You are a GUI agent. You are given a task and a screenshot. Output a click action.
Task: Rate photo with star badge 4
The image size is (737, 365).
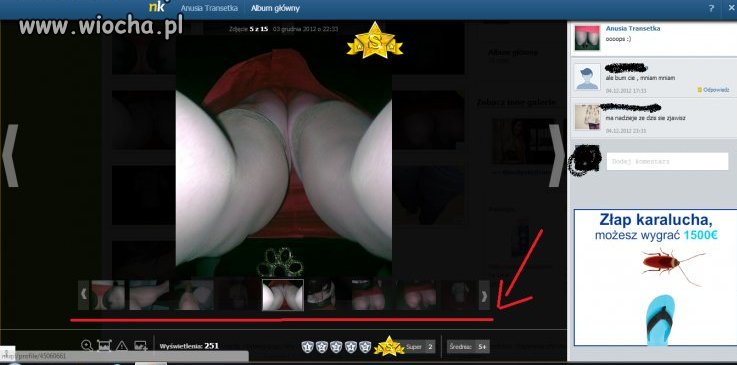(x=351, y=347)
